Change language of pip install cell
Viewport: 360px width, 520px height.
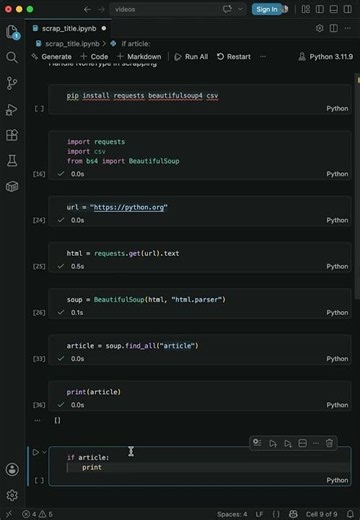coord(337,108)
